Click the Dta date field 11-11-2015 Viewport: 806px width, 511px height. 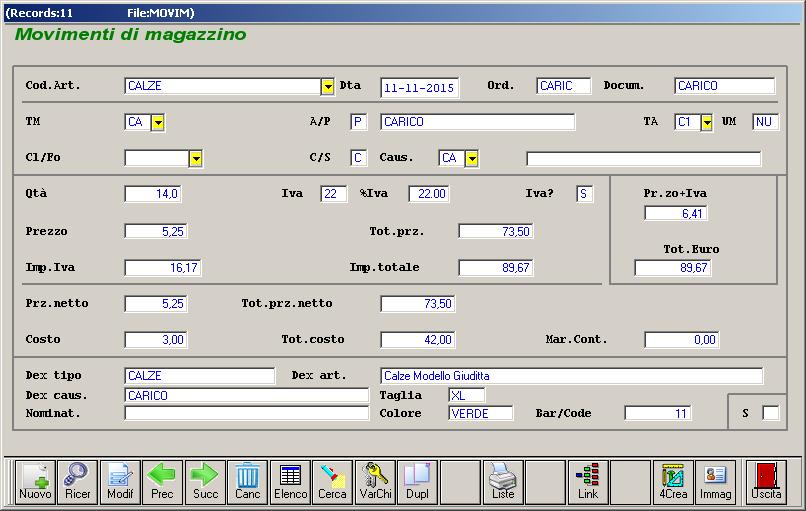419,87
